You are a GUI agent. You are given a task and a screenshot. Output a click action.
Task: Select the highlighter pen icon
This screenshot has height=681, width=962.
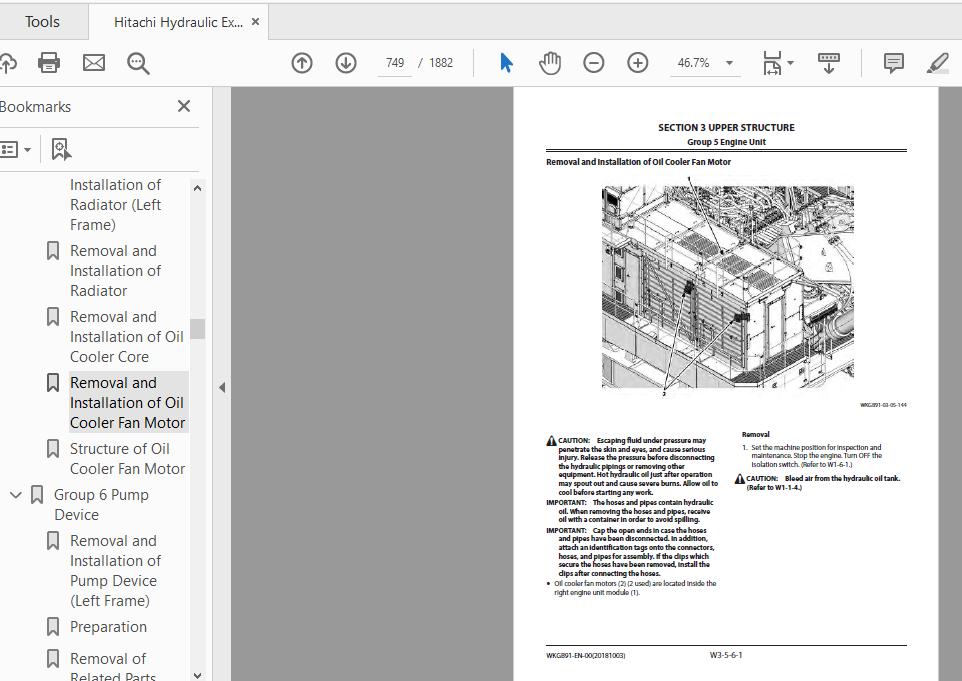pos(936,62)
